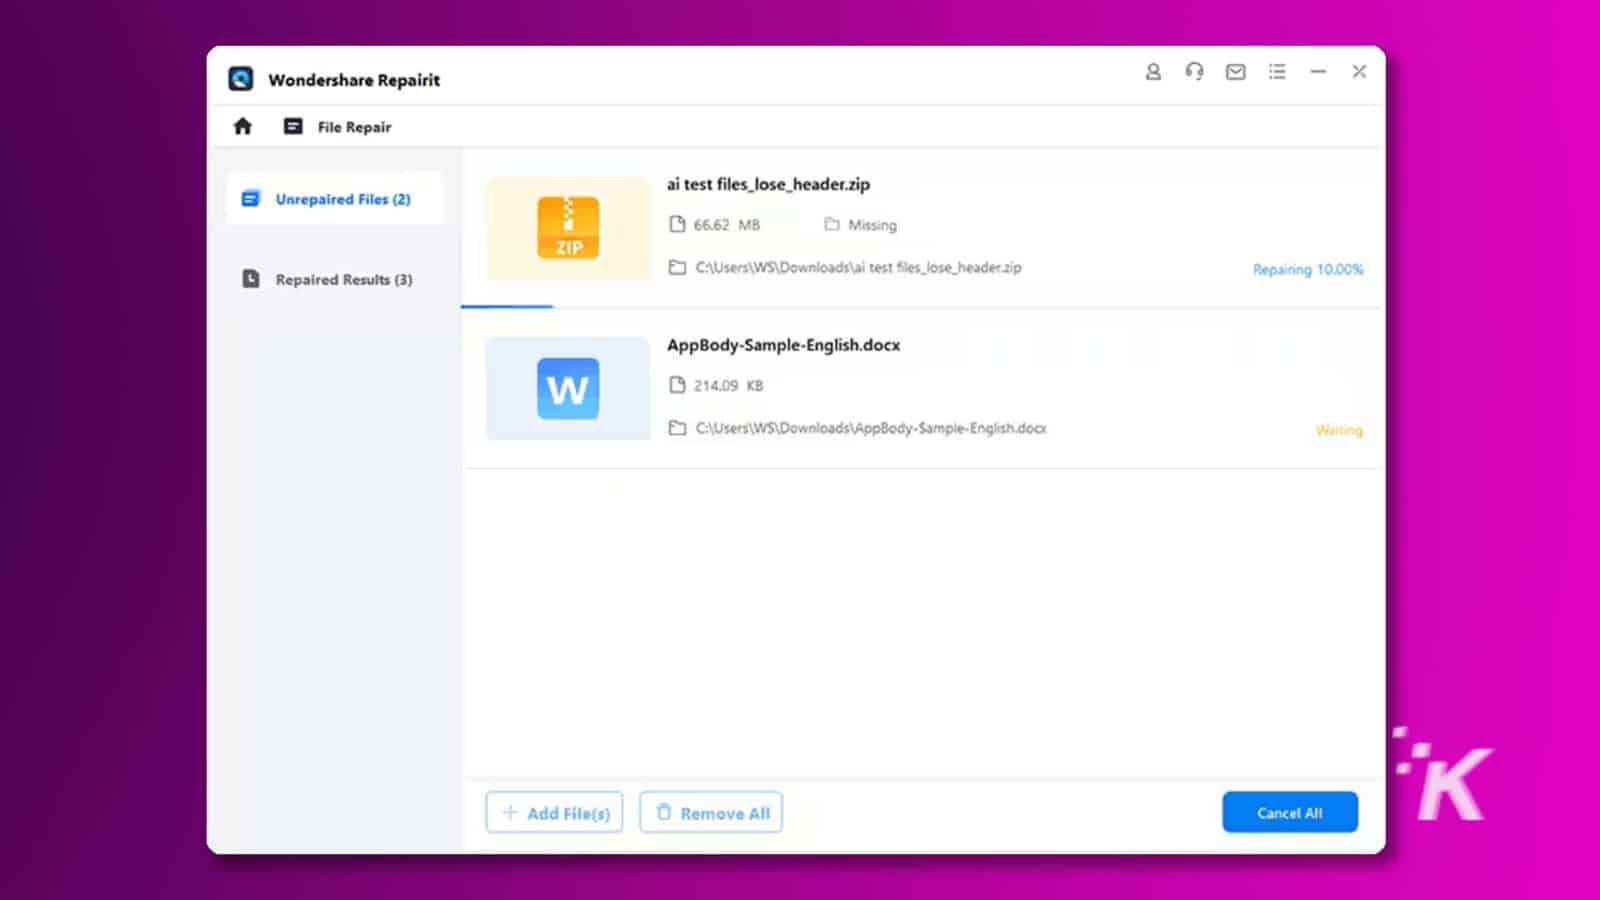Select the Unrepaired Files (2) tab

335,199
